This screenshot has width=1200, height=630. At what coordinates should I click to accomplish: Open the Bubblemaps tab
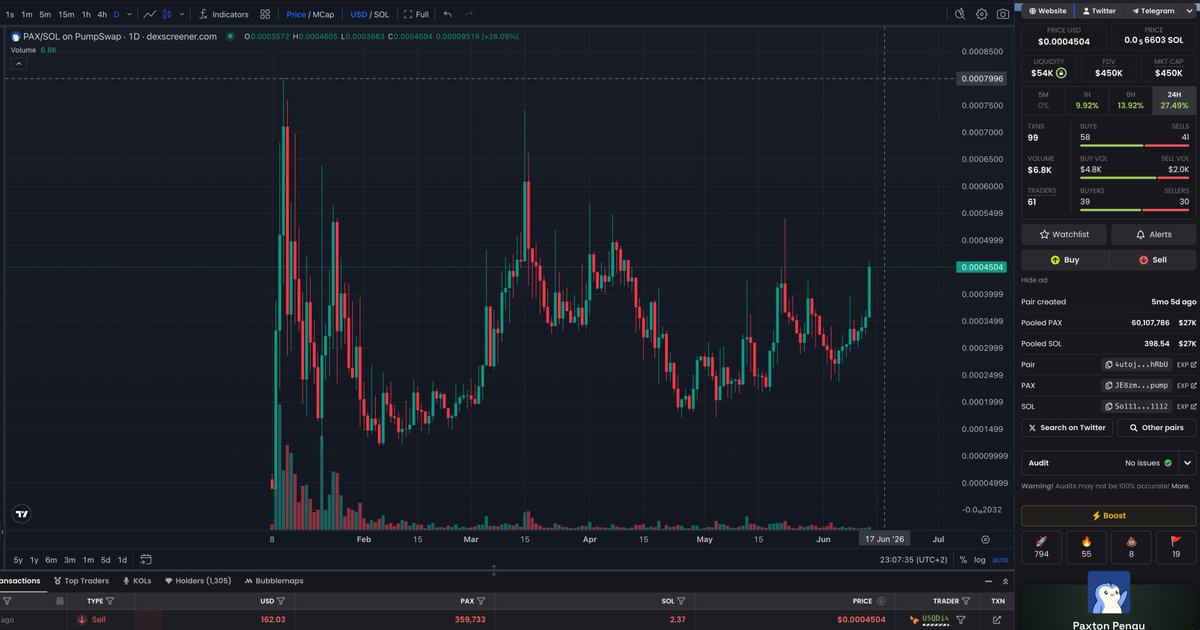(273, 580)
